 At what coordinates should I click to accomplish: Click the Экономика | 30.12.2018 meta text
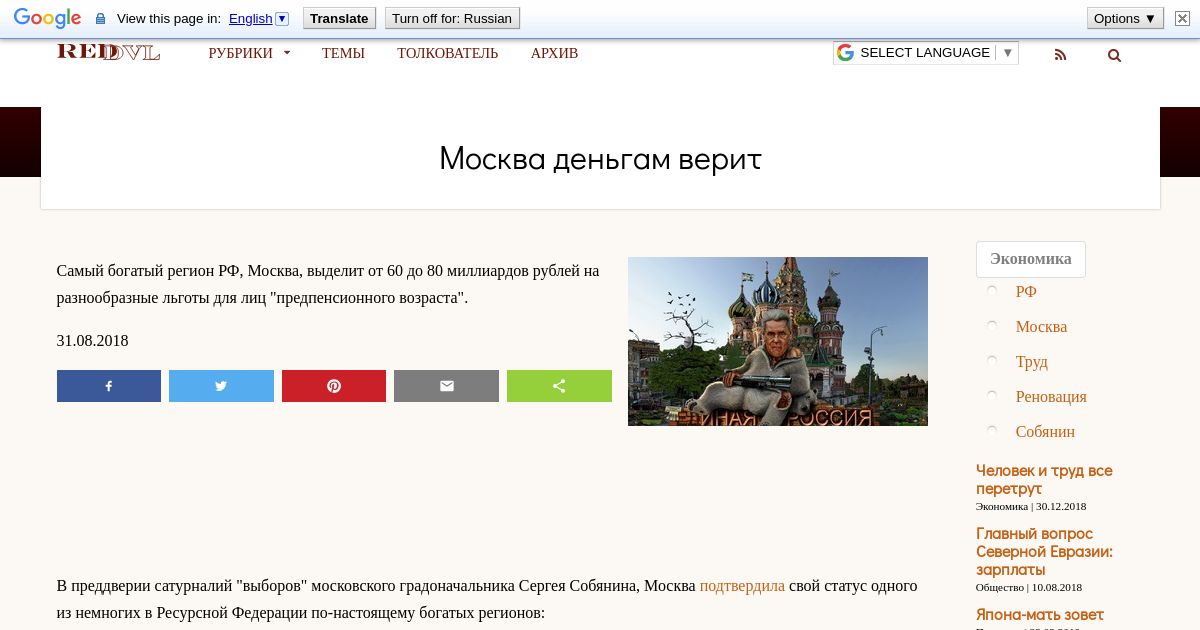(1031, 506)
